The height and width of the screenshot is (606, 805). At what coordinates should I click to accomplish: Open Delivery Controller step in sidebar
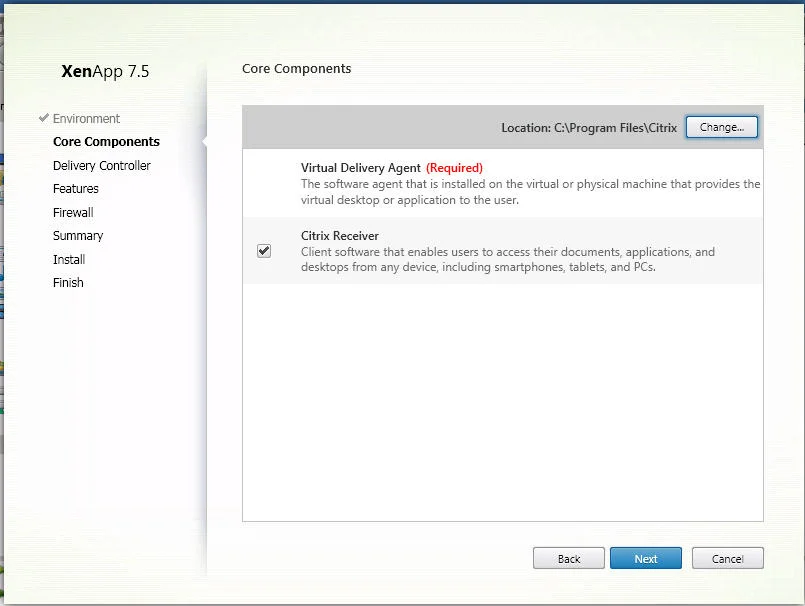(x=102, y=165)
